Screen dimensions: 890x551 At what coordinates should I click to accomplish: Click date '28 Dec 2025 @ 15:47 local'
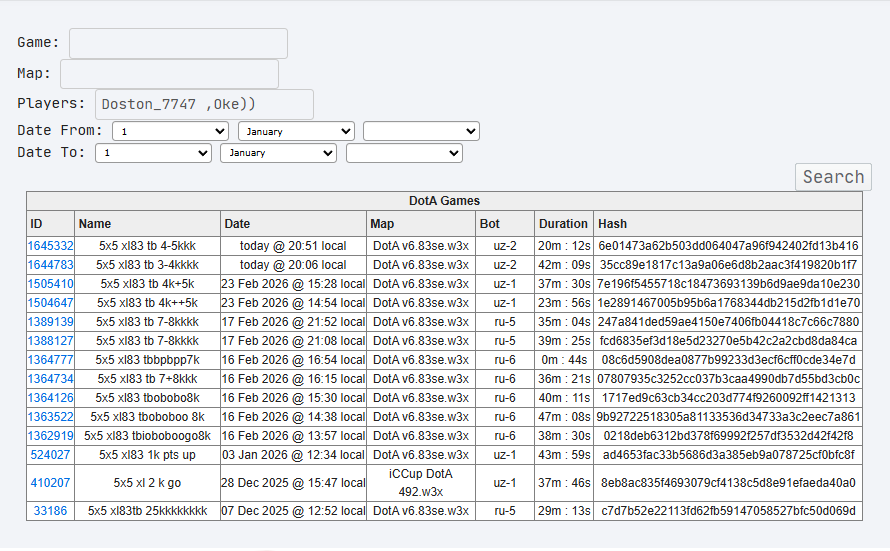(x=293, y=483)
